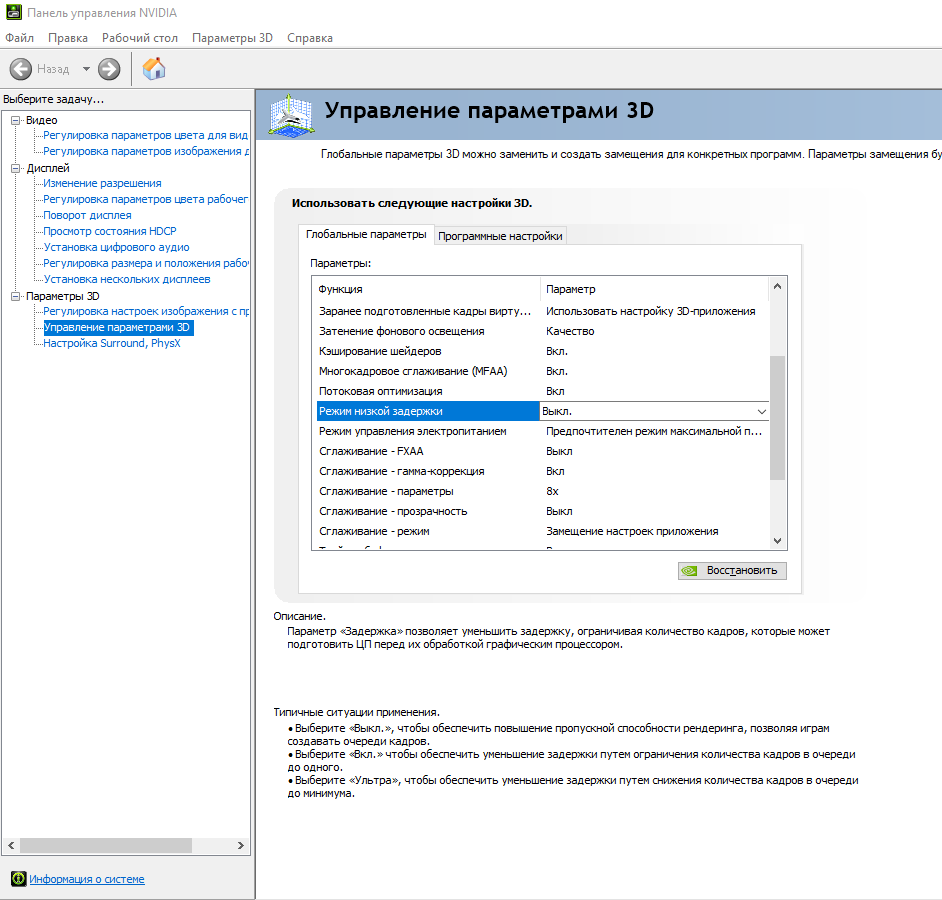This screenshot has height=900, width=942.
Task: Collapse the Дисплей tree node
Action: [x=16, y=168]
